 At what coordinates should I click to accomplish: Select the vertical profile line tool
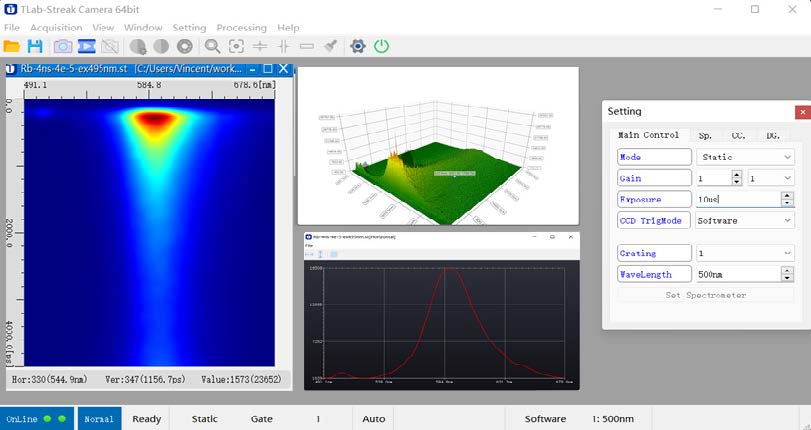click(x=284, y=46)
